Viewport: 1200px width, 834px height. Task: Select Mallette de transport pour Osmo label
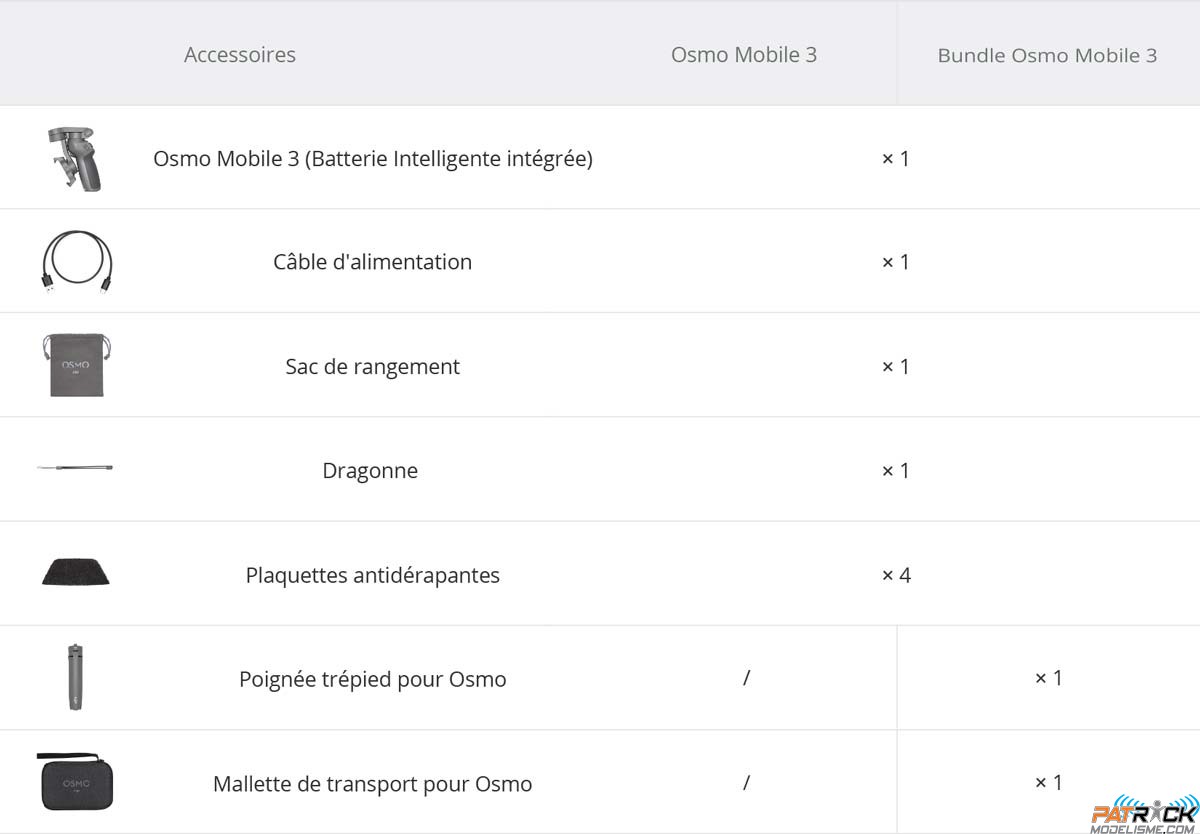(373, 784)
